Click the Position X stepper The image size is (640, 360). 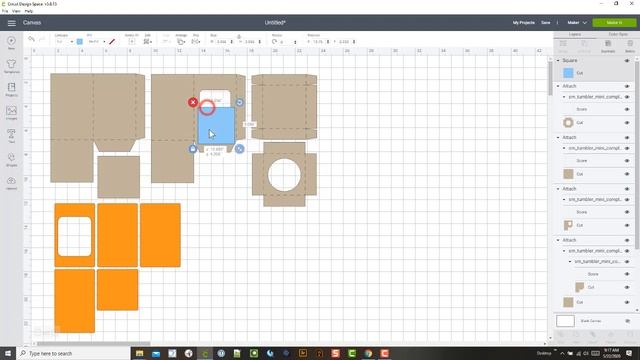point(328,42)
